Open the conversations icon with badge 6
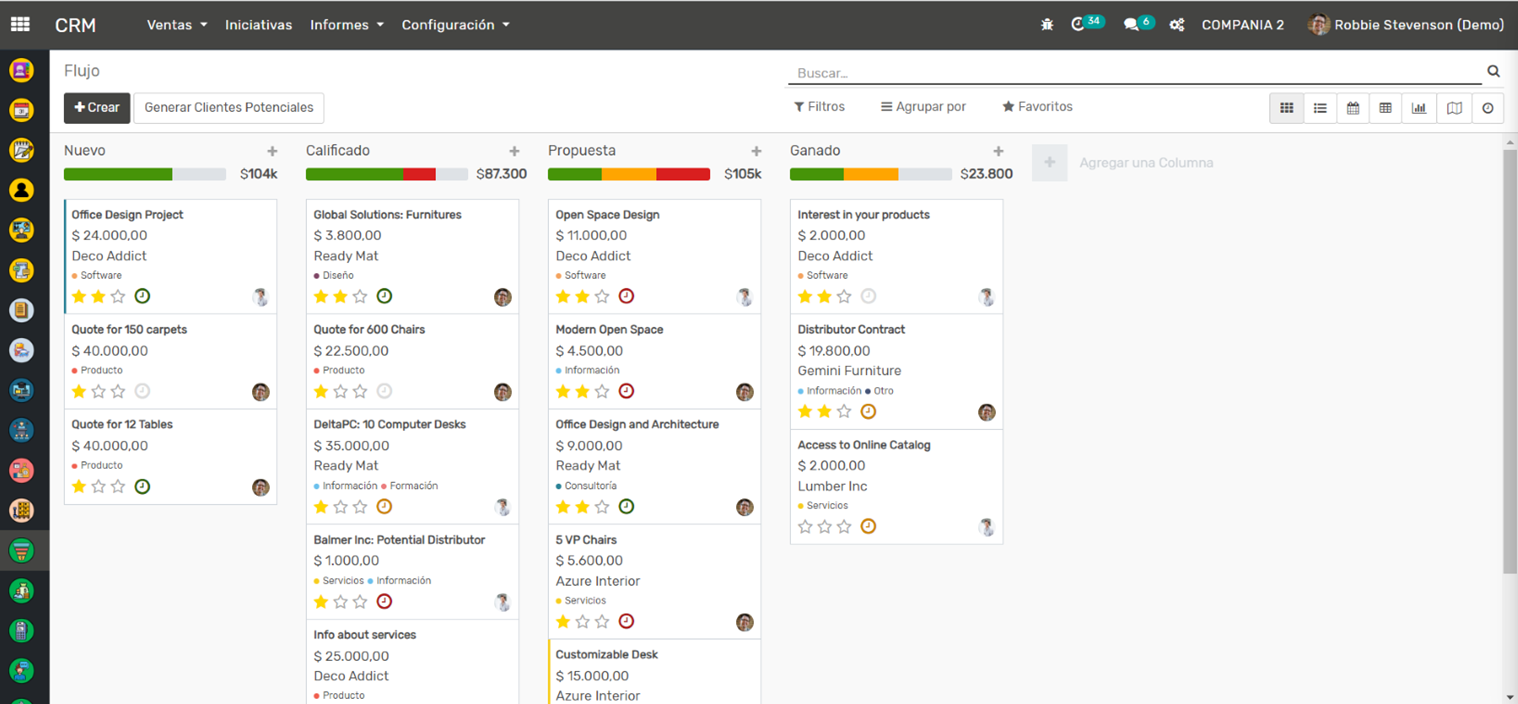 tap(1132, 25)
